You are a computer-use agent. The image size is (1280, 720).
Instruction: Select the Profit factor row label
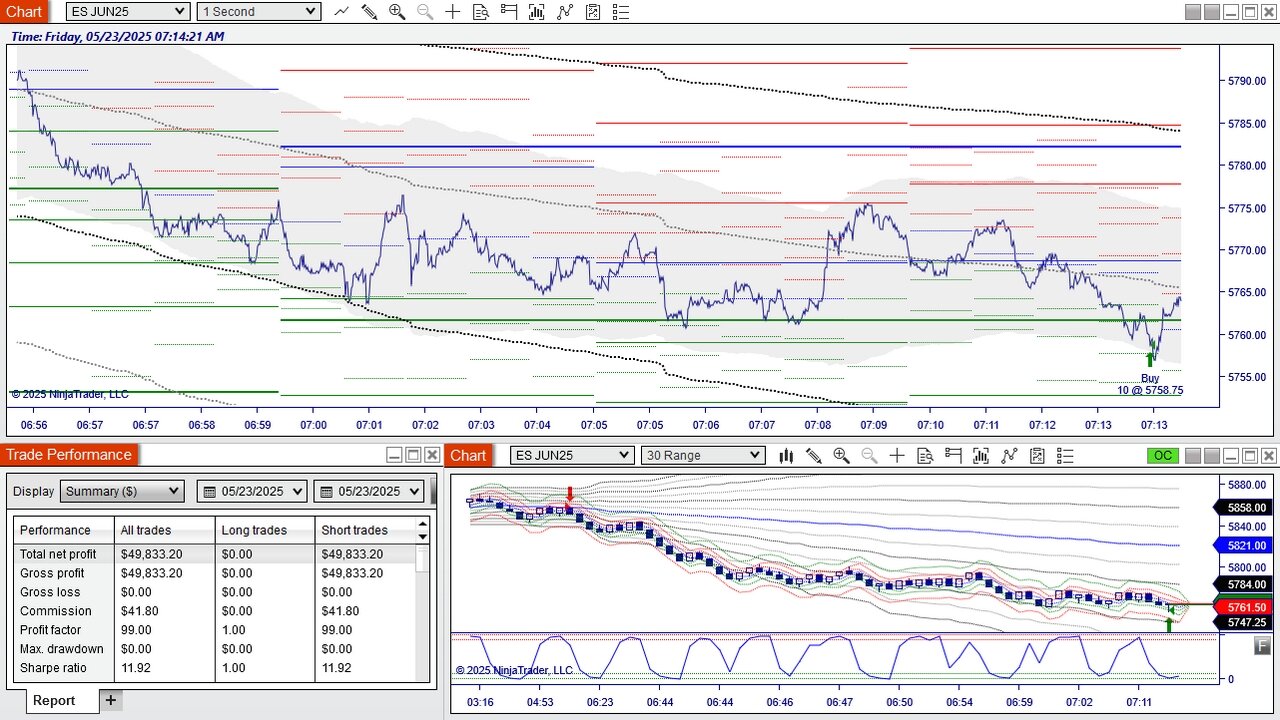(53, 630)
